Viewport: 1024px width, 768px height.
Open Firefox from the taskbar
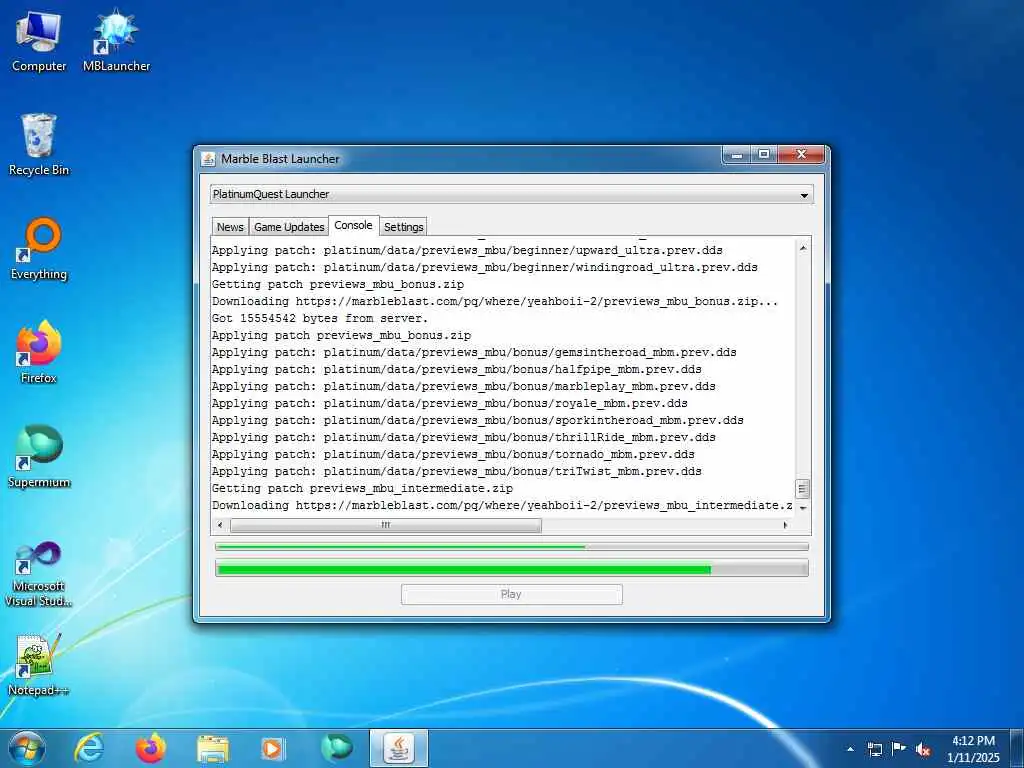(150, 748)
